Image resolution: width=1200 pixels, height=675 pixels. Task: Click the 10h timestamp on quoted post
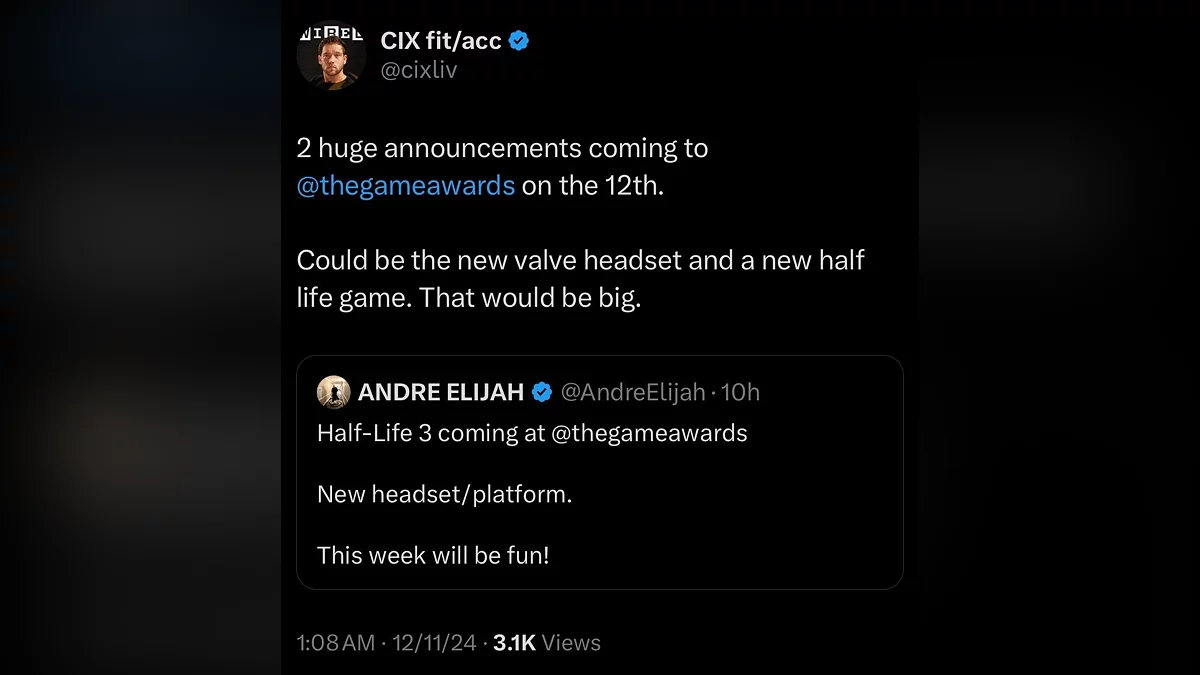[x=741, y=392]
